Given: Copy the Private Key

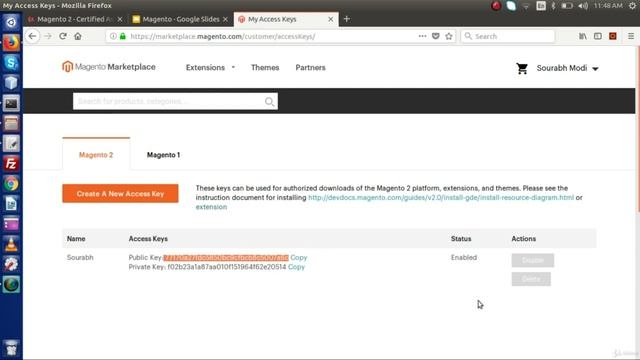Looking at the screenshot, I should pos(296,267).
